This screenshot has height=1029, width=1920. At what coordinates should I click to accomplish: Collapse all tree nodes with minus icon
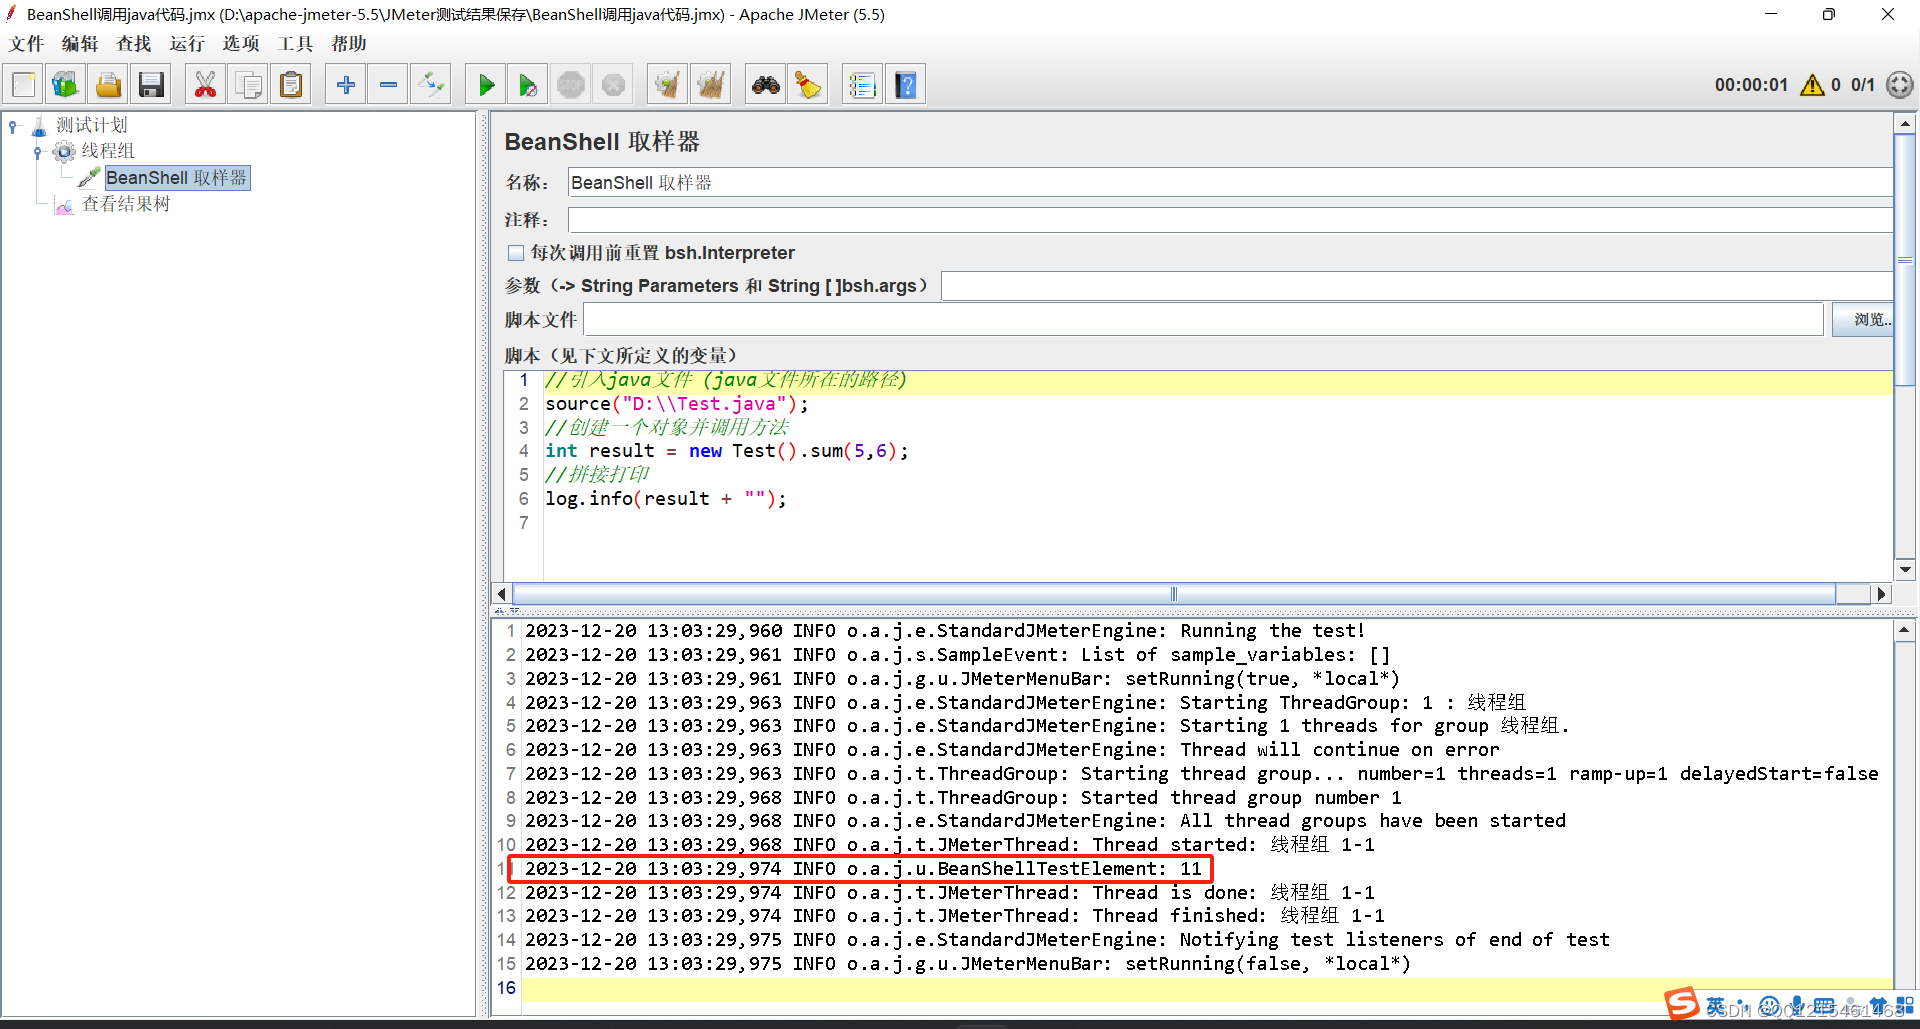click(x=388, y=85)
